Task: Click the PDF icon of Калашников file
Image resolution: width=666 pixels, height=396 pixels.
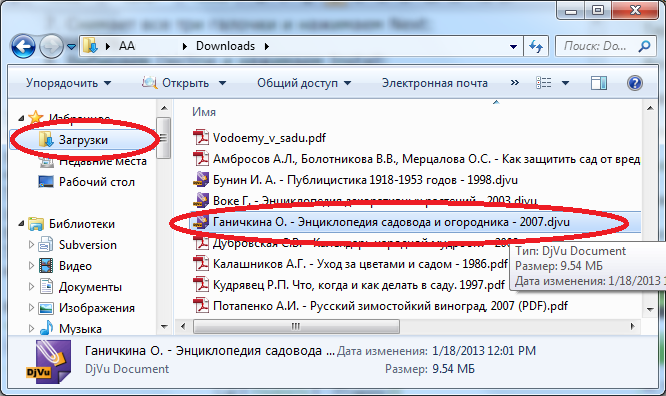Action: click(x=200, y=263)
